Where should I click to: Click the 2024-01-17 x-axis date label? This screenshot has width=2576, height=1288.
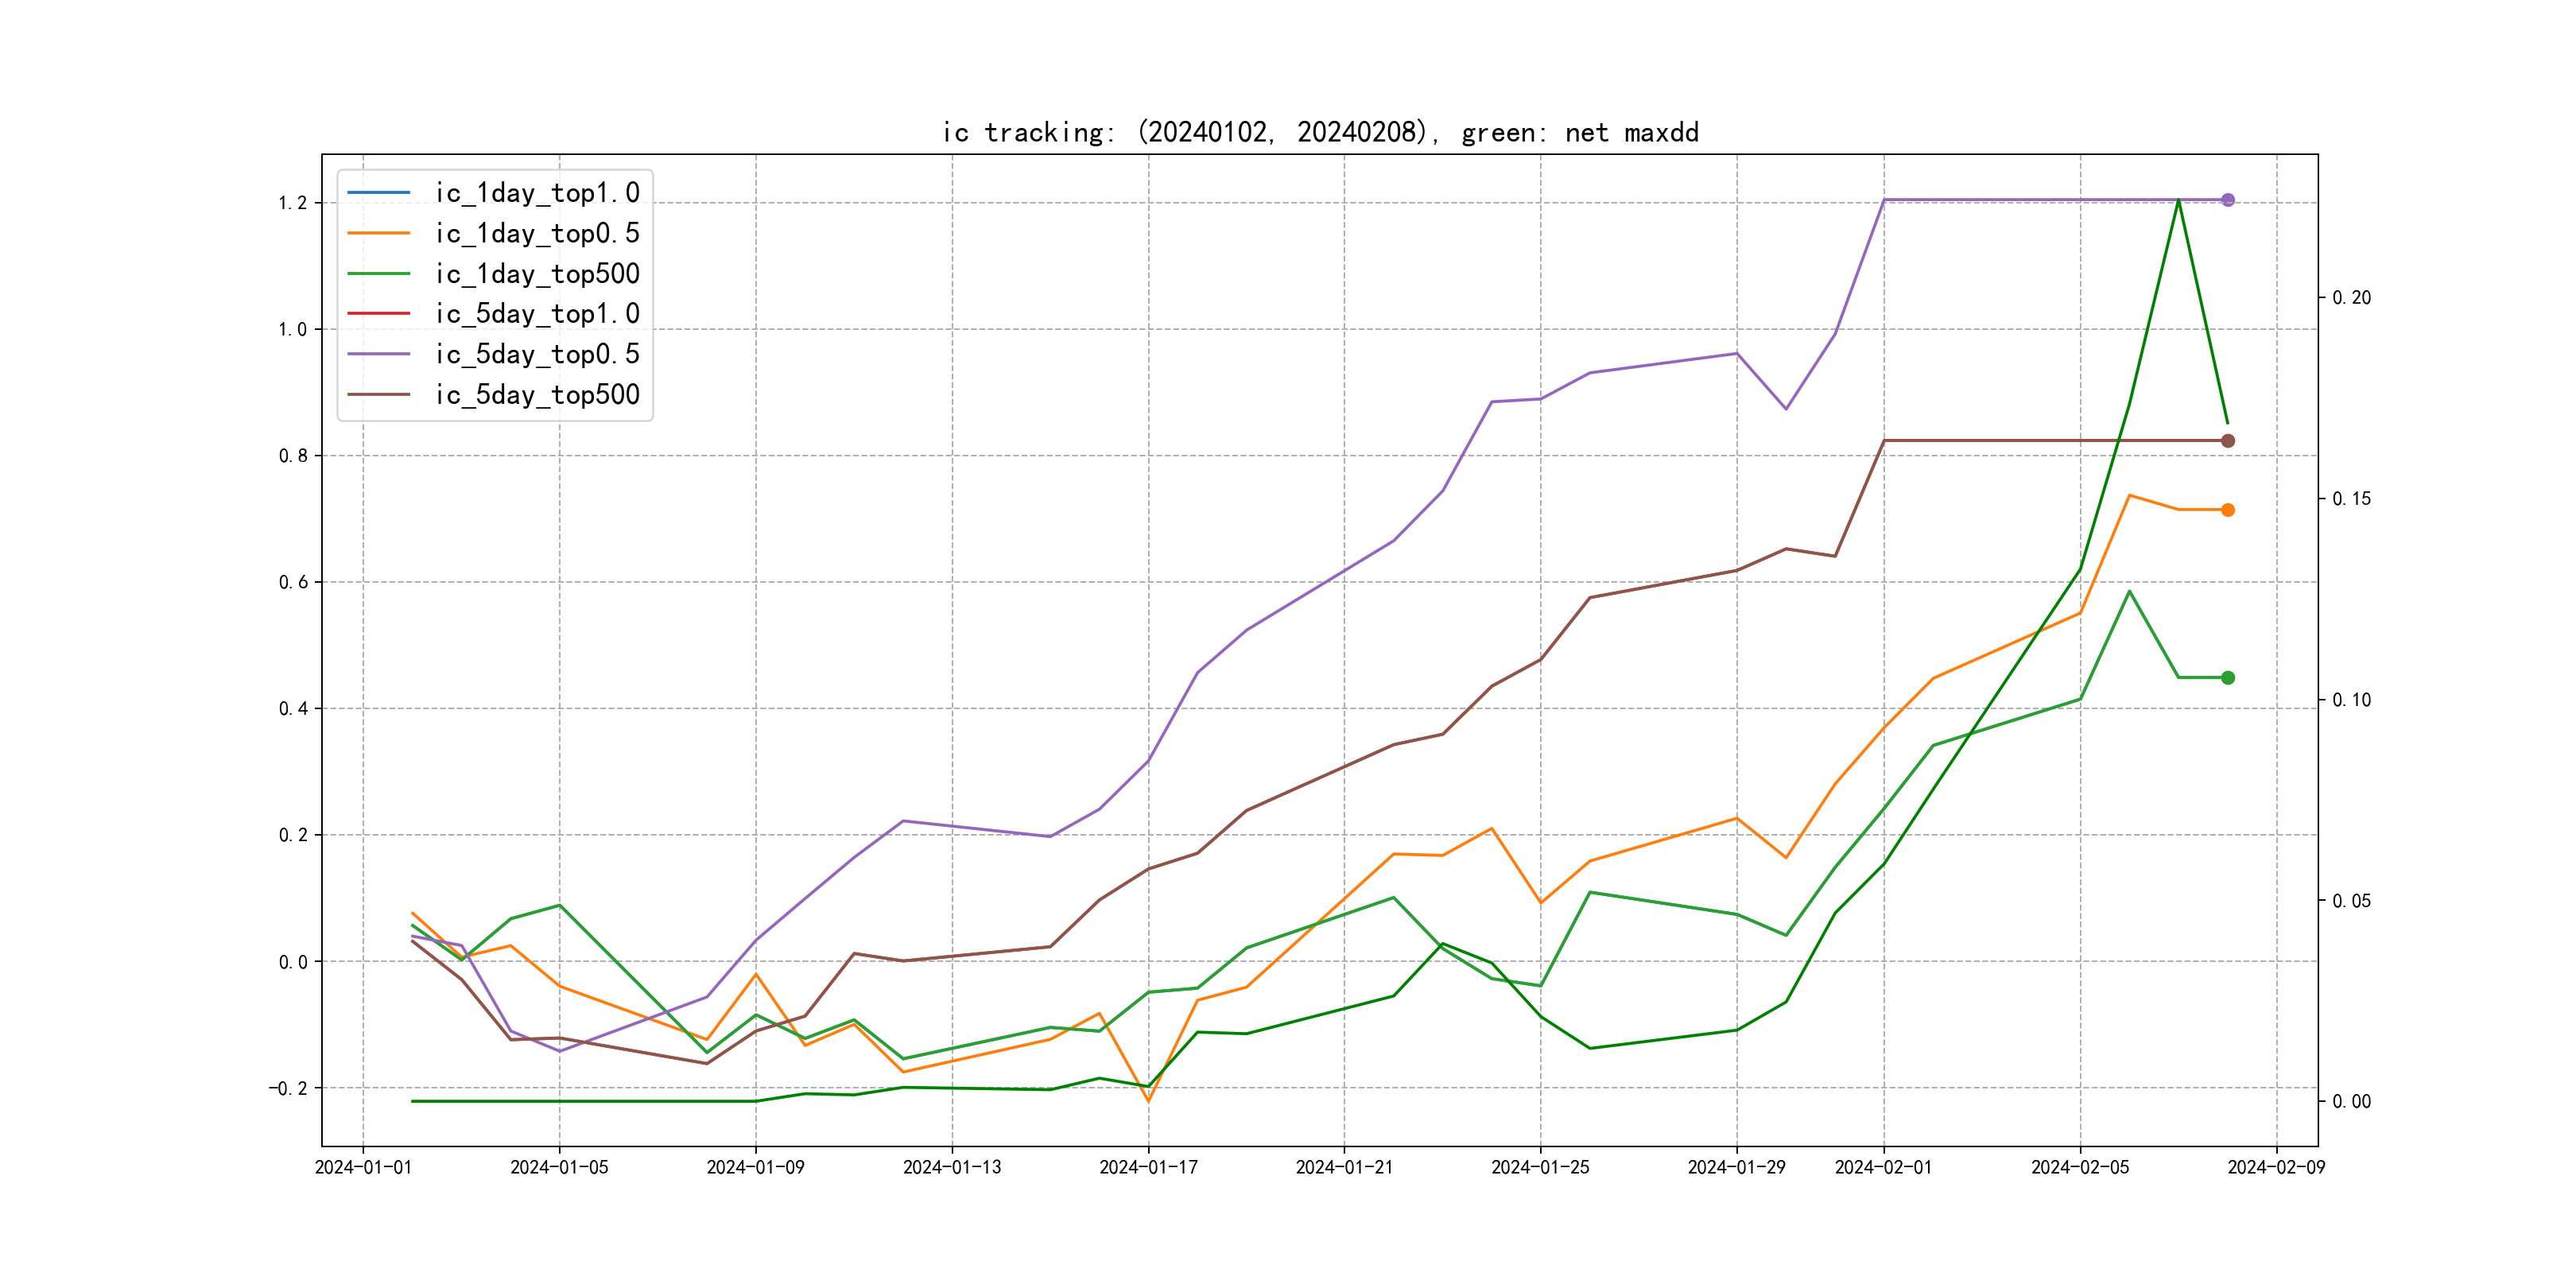pyautogui.click(x=1148, y=1167)
